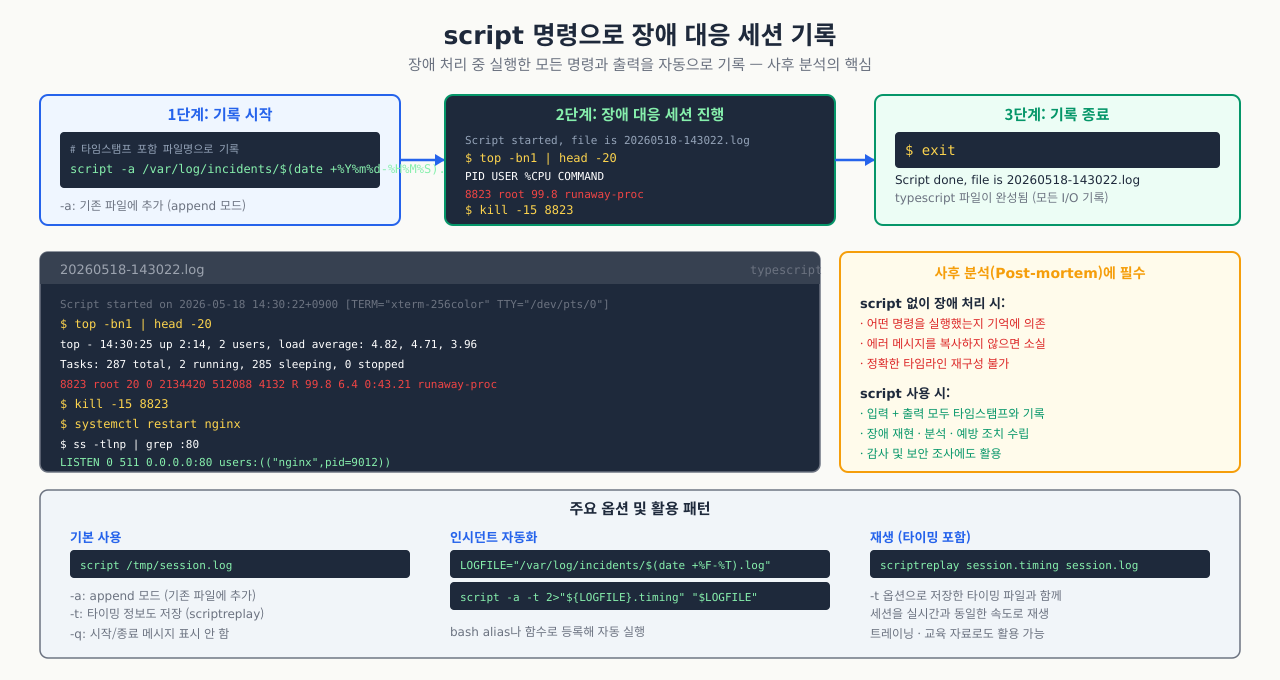
Task: Click the code box 'script -a -t 2>"${LOGFILE}.timing"'
Action: pyautogui.click(x=640, y=596)
